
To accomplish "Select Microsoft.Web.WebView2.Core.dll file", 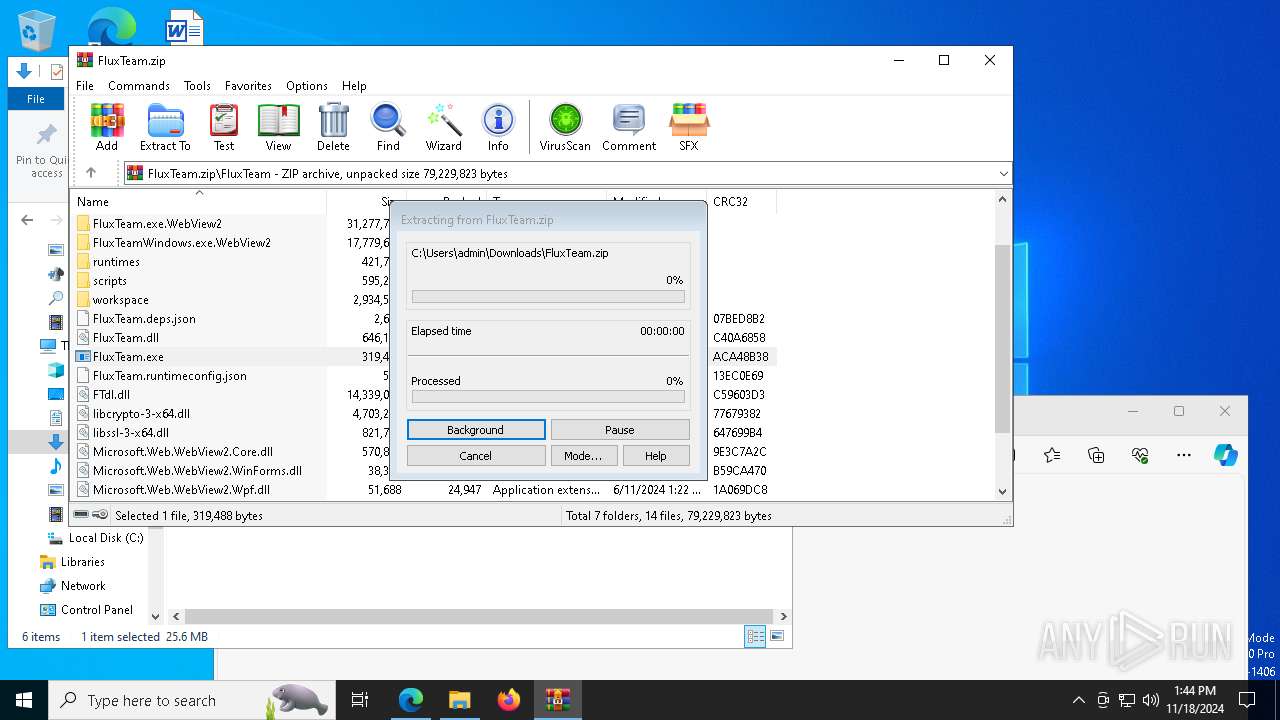I will tap(182, 452).
